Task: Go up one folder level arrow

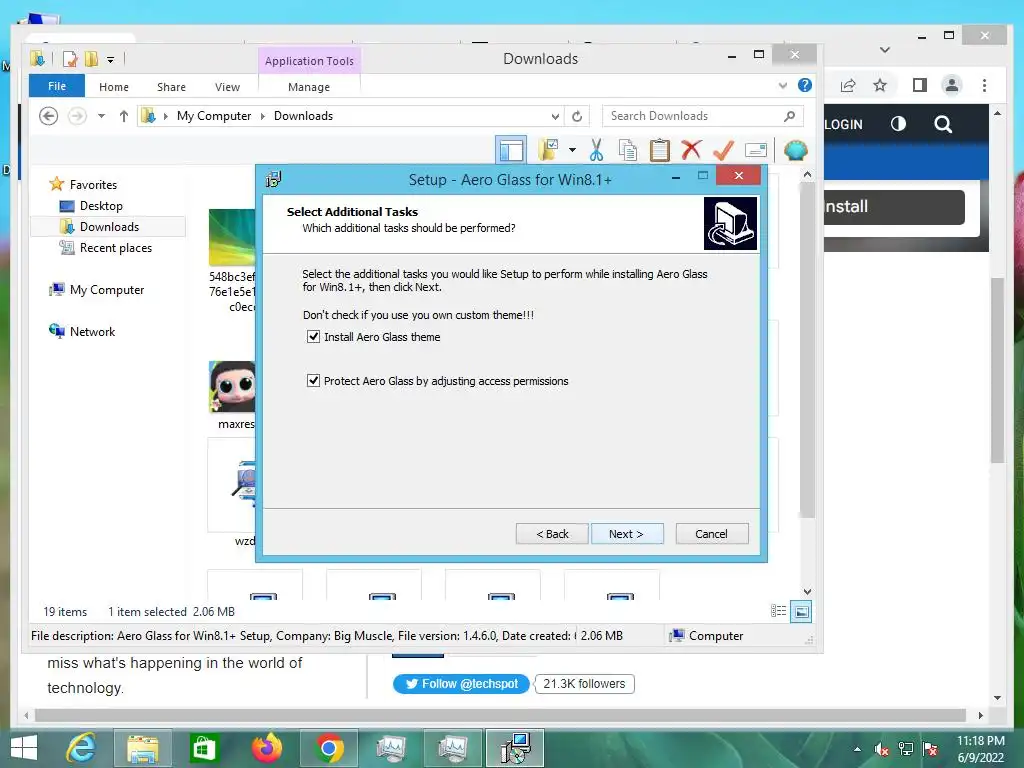Action: click(x=123, y=116)
